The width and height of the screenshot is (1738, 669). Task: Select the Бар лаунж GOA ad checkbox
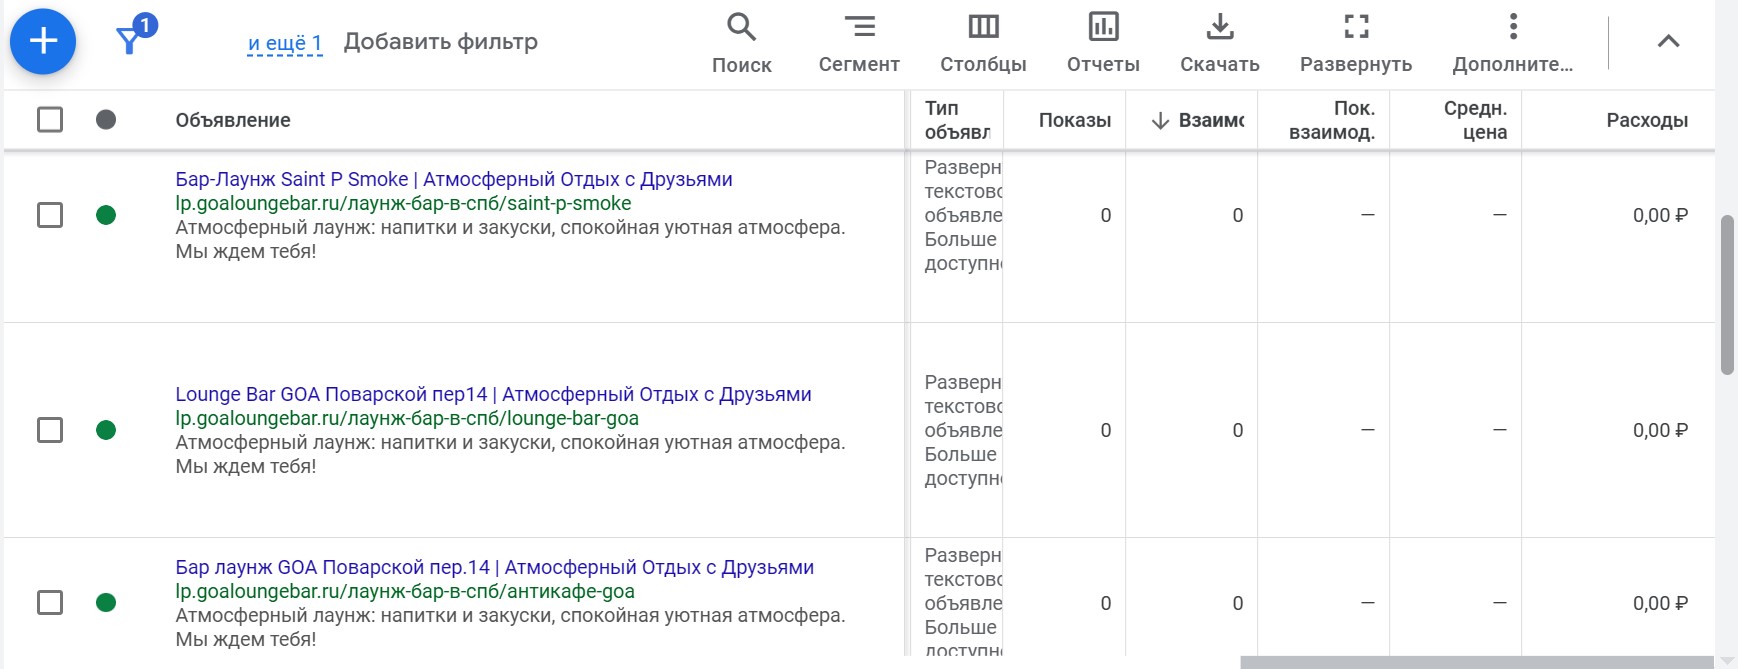tap(50, 602)
